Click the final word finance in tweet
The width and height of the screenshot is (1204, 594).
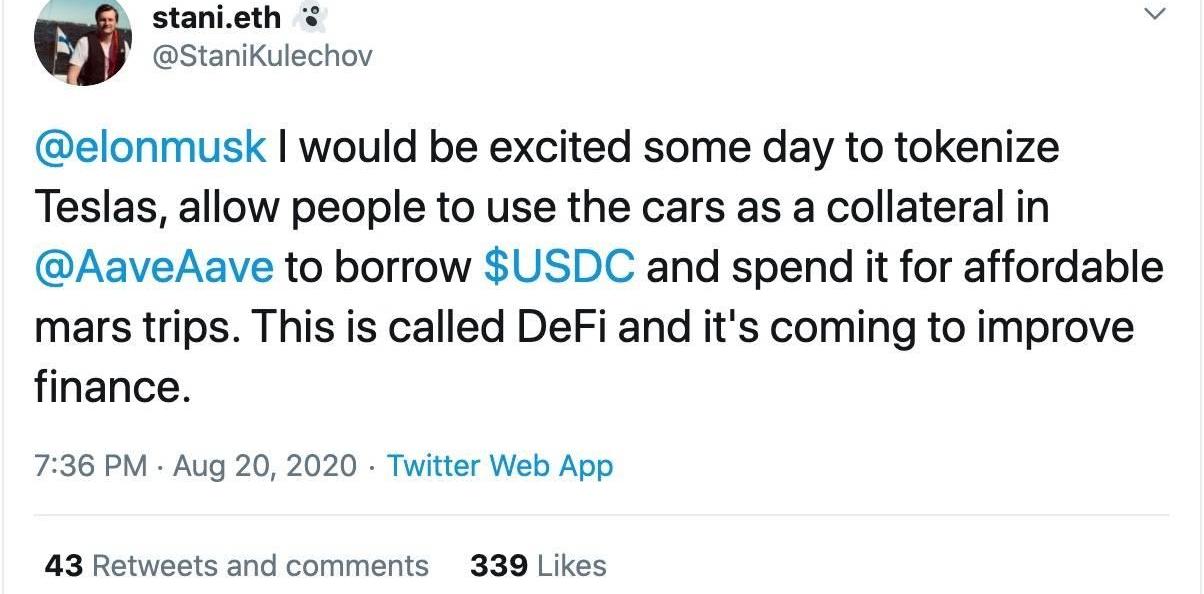(111, 388)
